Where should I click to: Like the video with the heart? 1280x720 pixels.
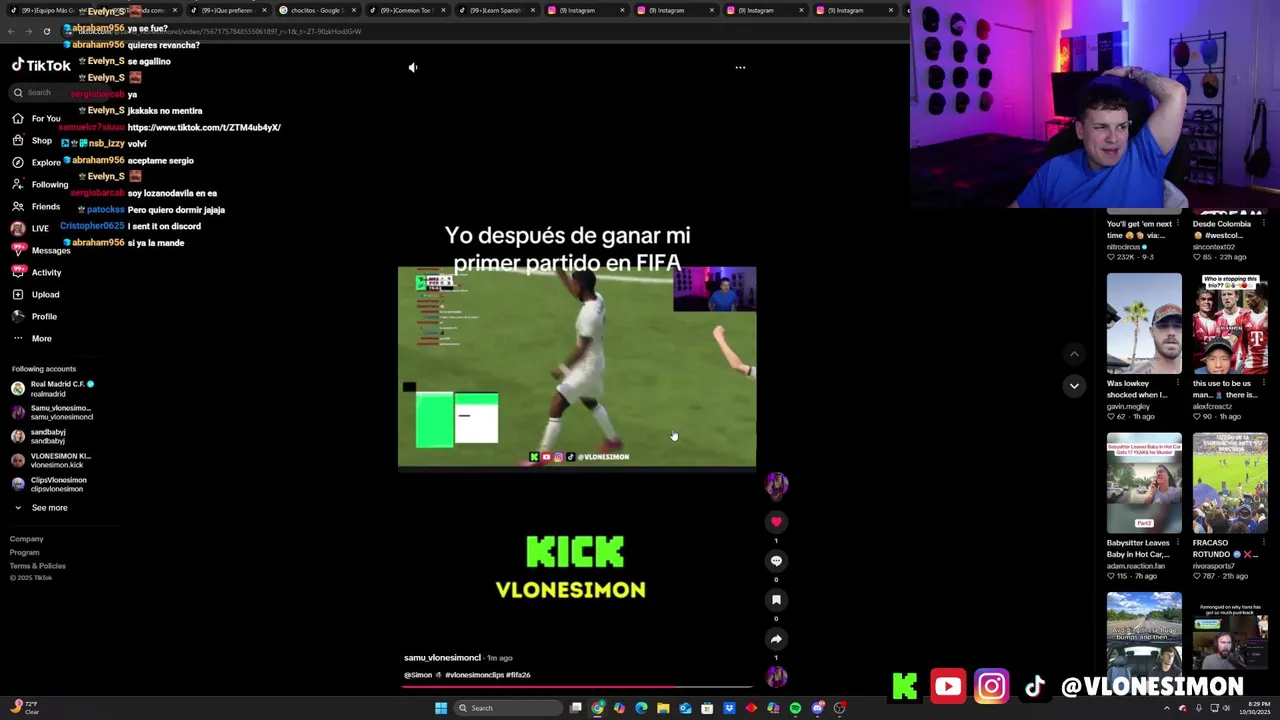(776, 521)
